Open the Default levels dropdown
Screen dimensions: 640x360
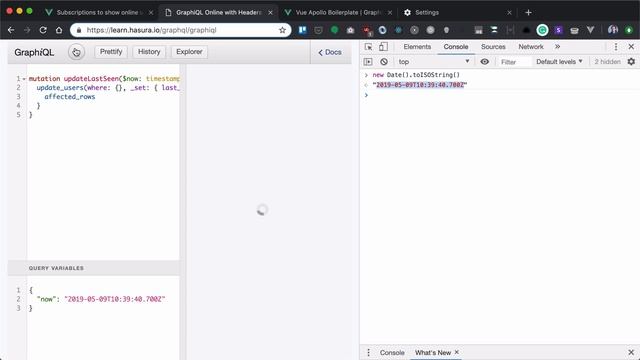(559, 62)
